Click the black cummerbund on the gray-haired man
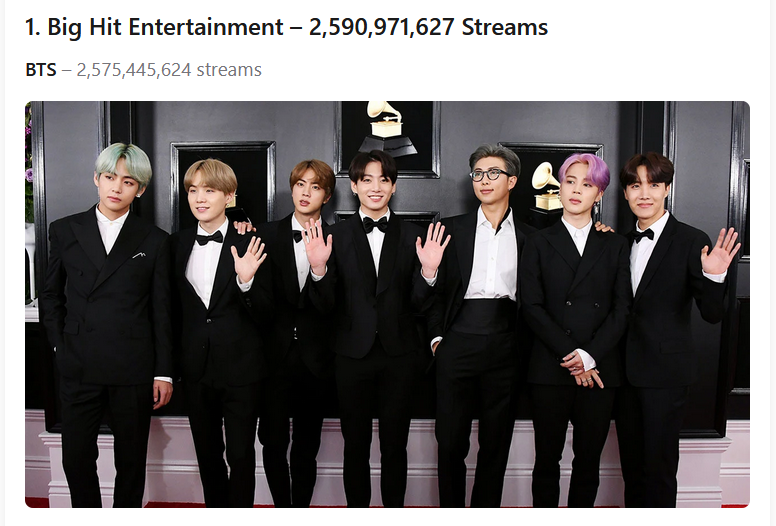 (x=484, y=316)
